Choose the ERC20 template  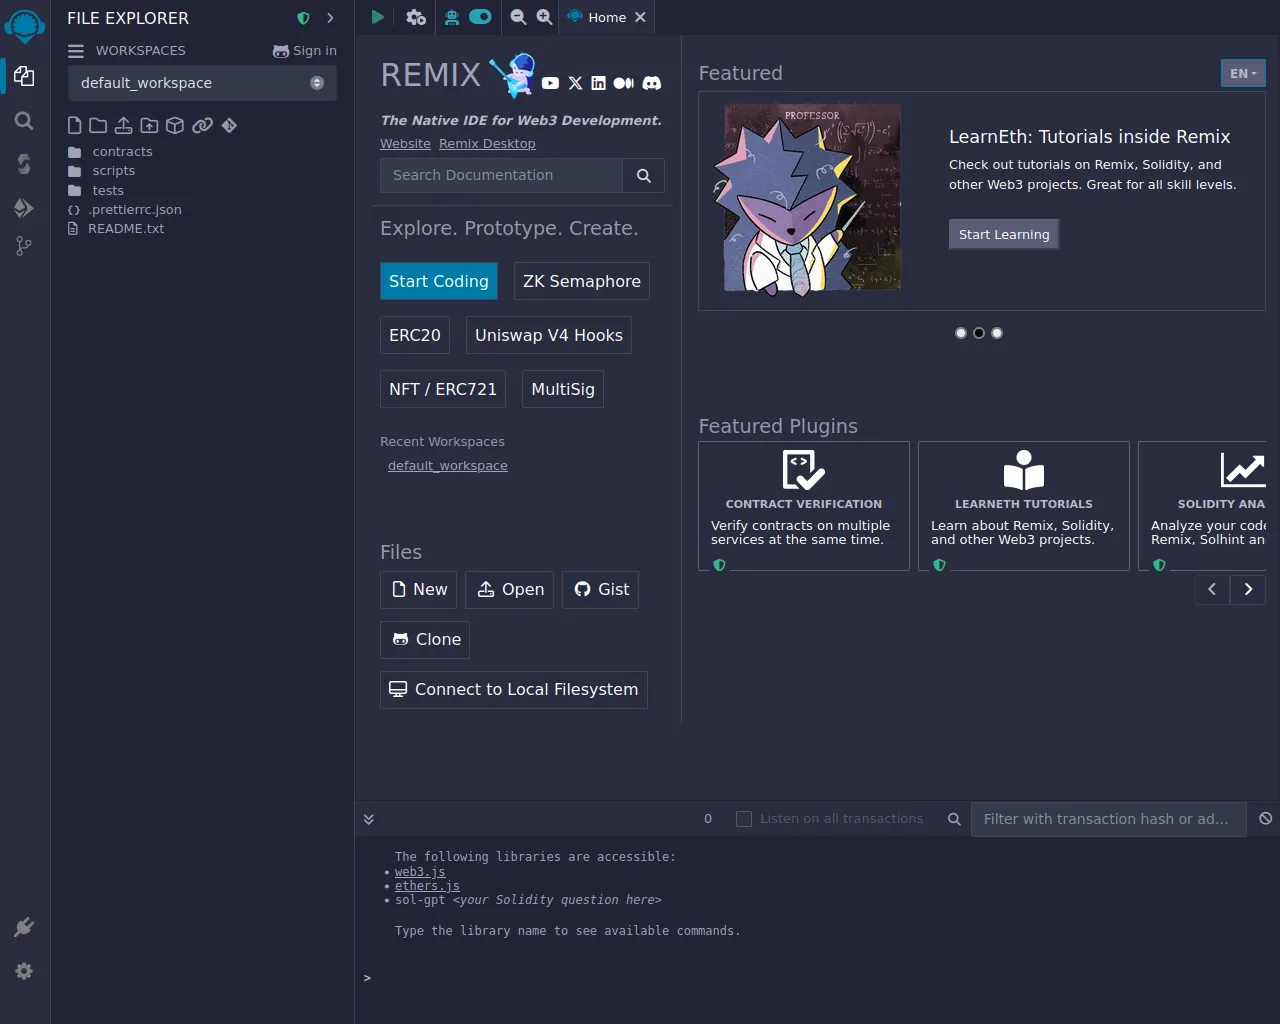point(415,335)
